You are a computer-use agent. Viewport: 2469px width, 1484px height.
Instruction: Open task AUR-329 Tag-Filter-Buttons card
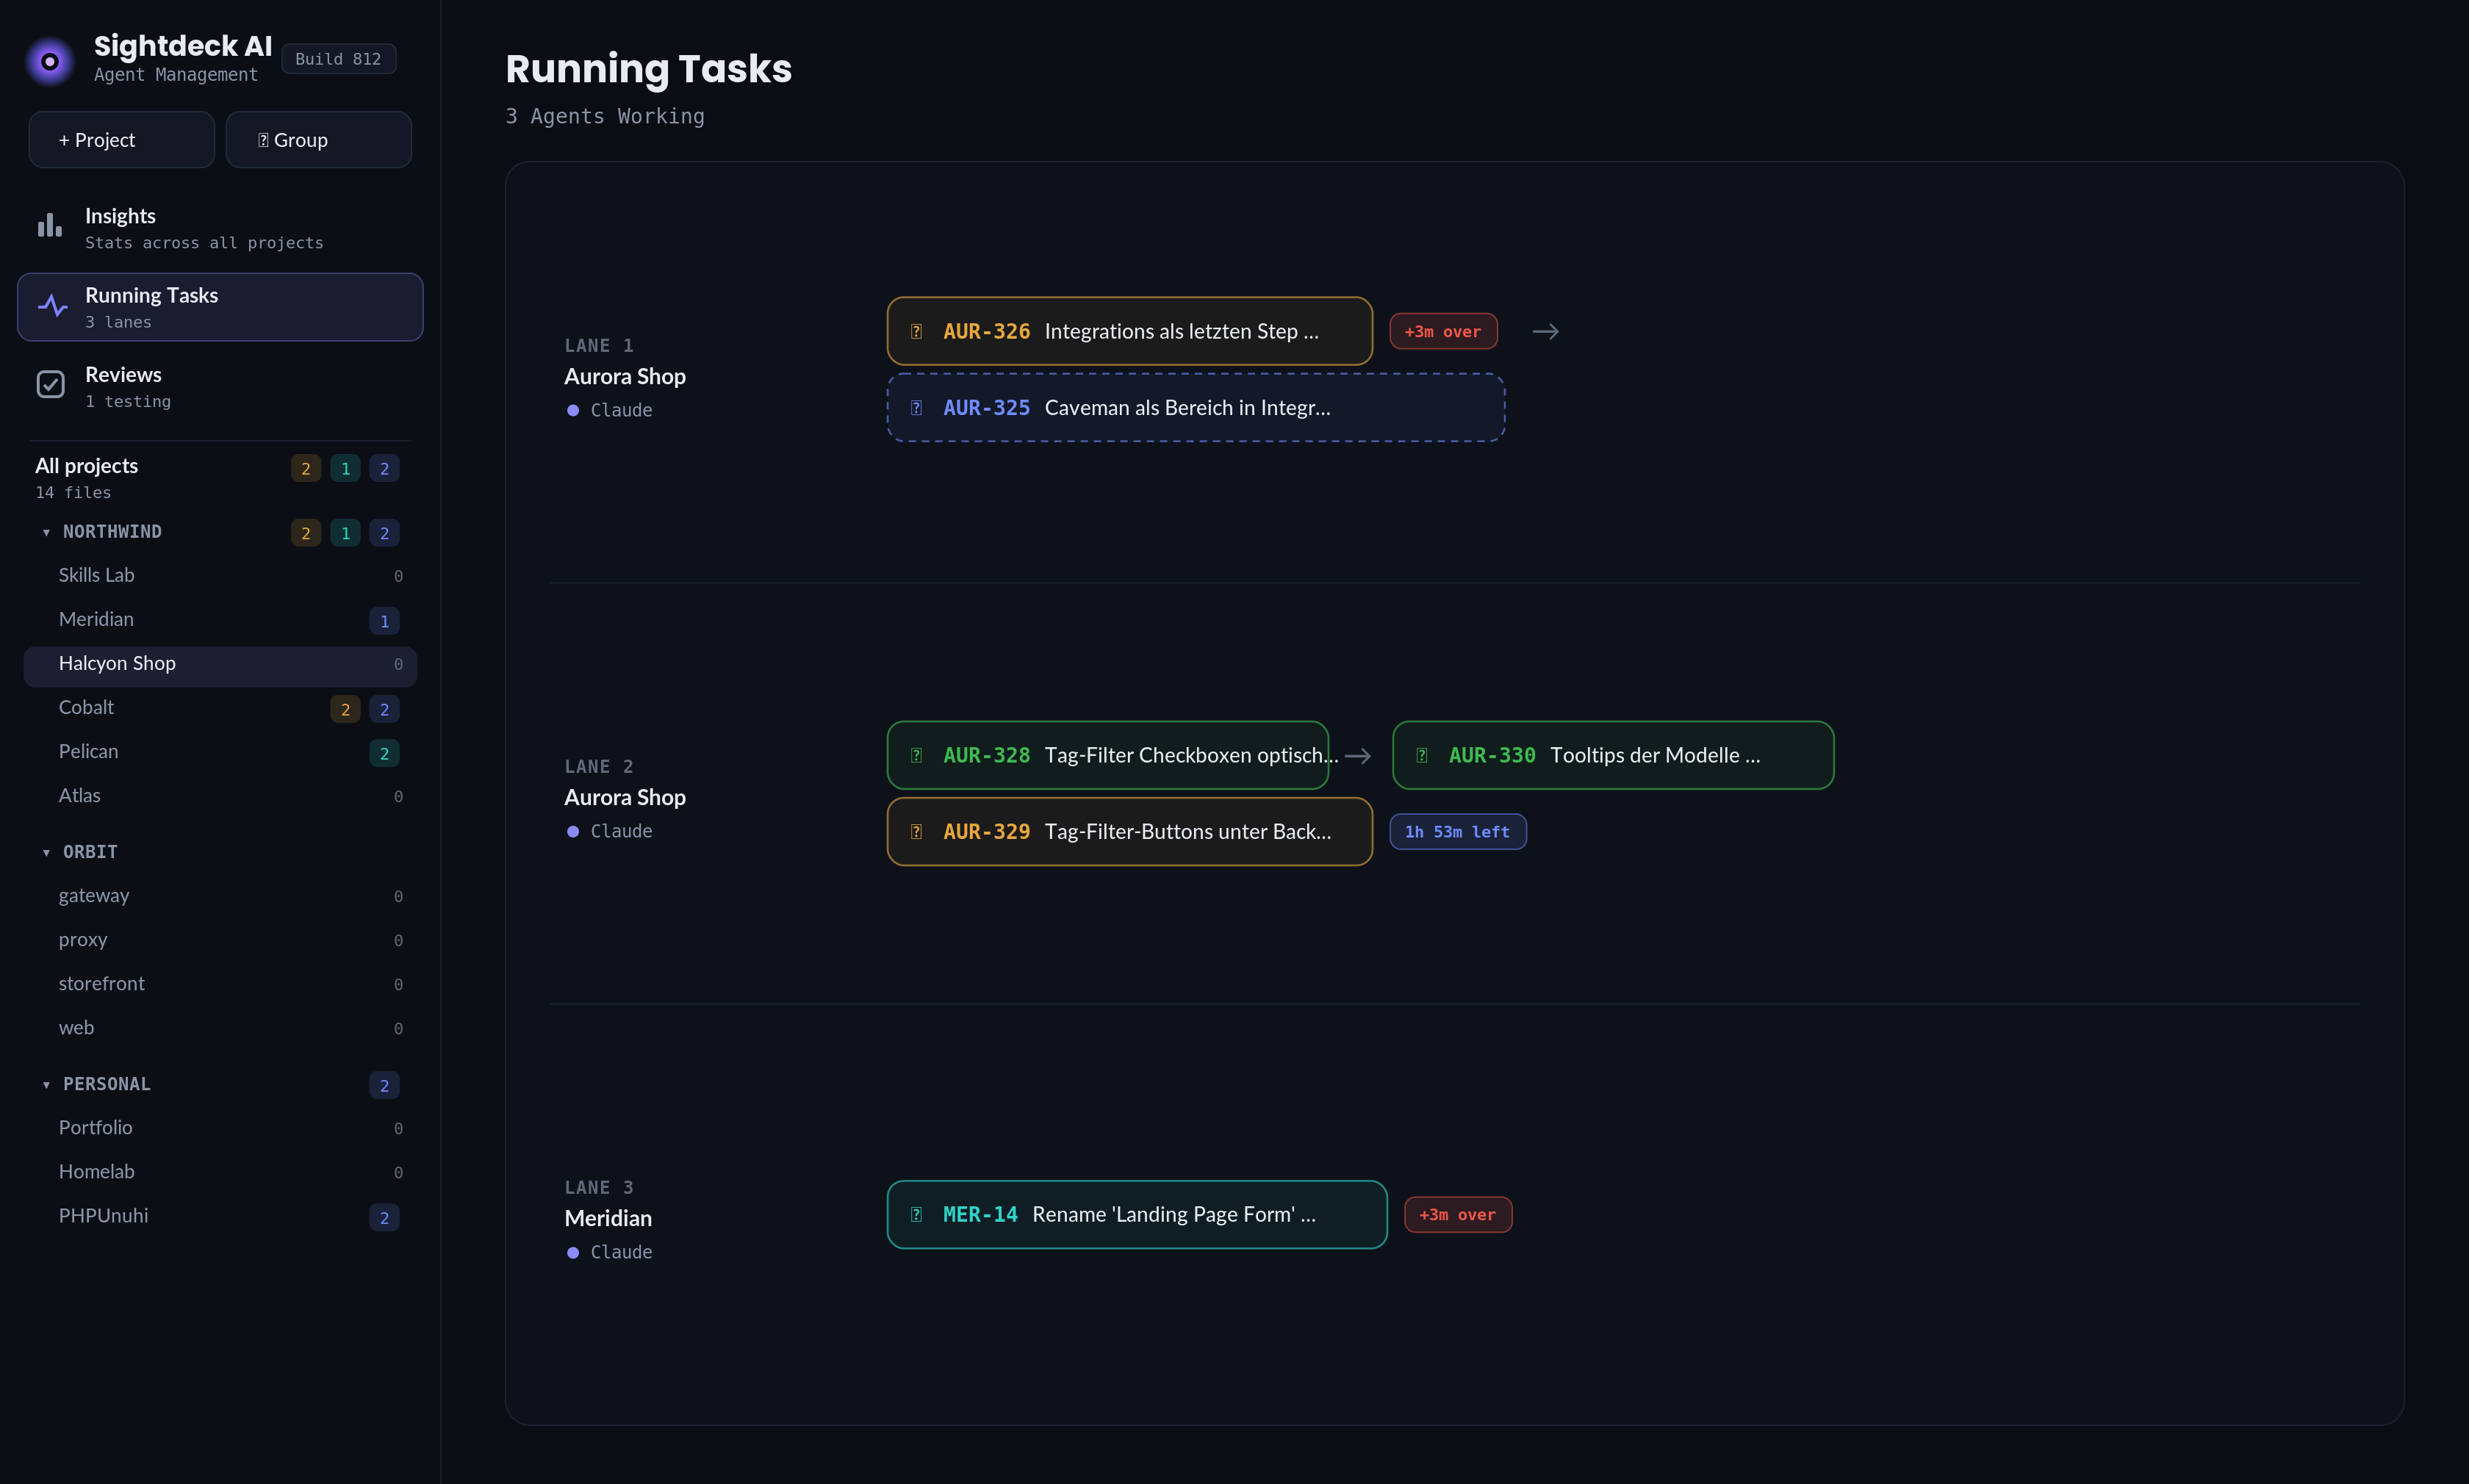(1130, 832)
